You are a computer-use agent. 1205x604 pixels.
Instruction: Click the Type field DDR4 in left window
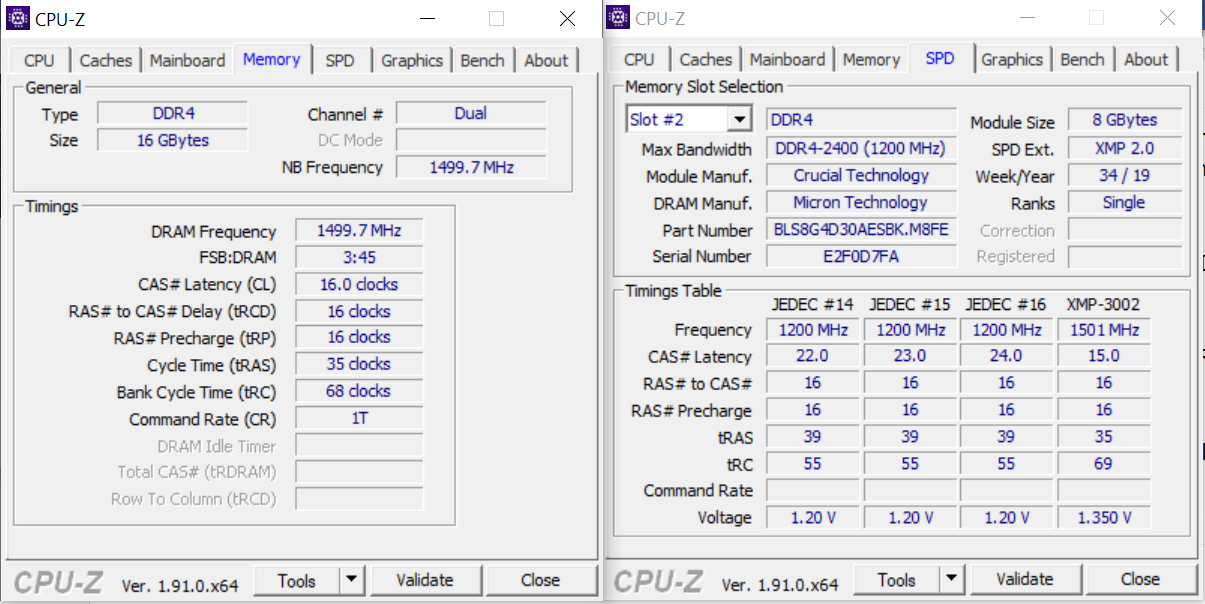[x=172, y=114]
